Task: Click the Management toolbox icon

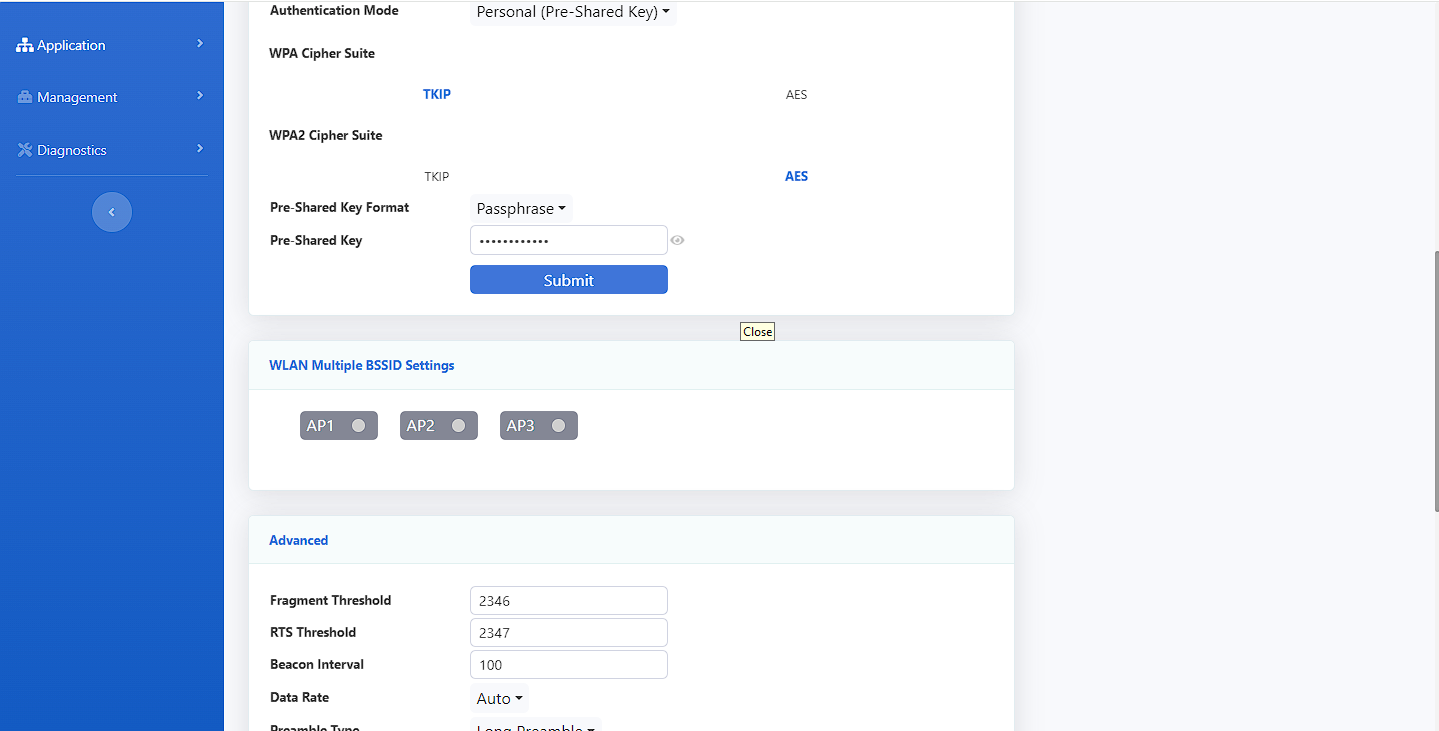Action: point(25,97)
